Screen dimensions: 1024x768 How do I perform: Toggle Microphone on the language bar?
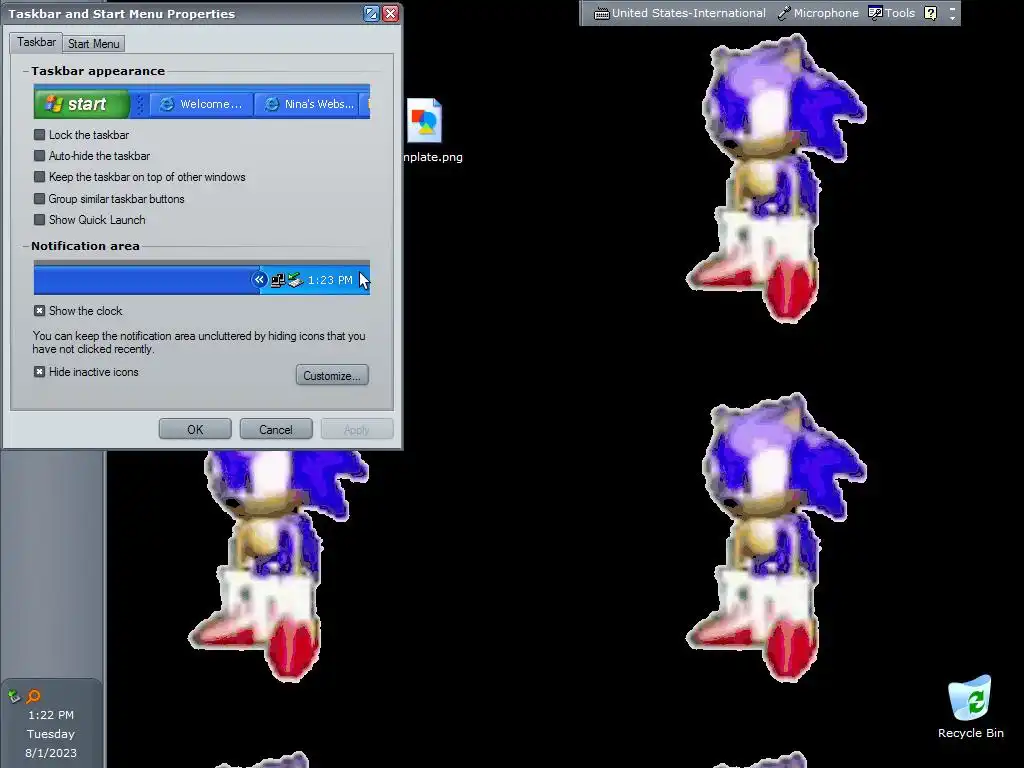click(818, 13)
